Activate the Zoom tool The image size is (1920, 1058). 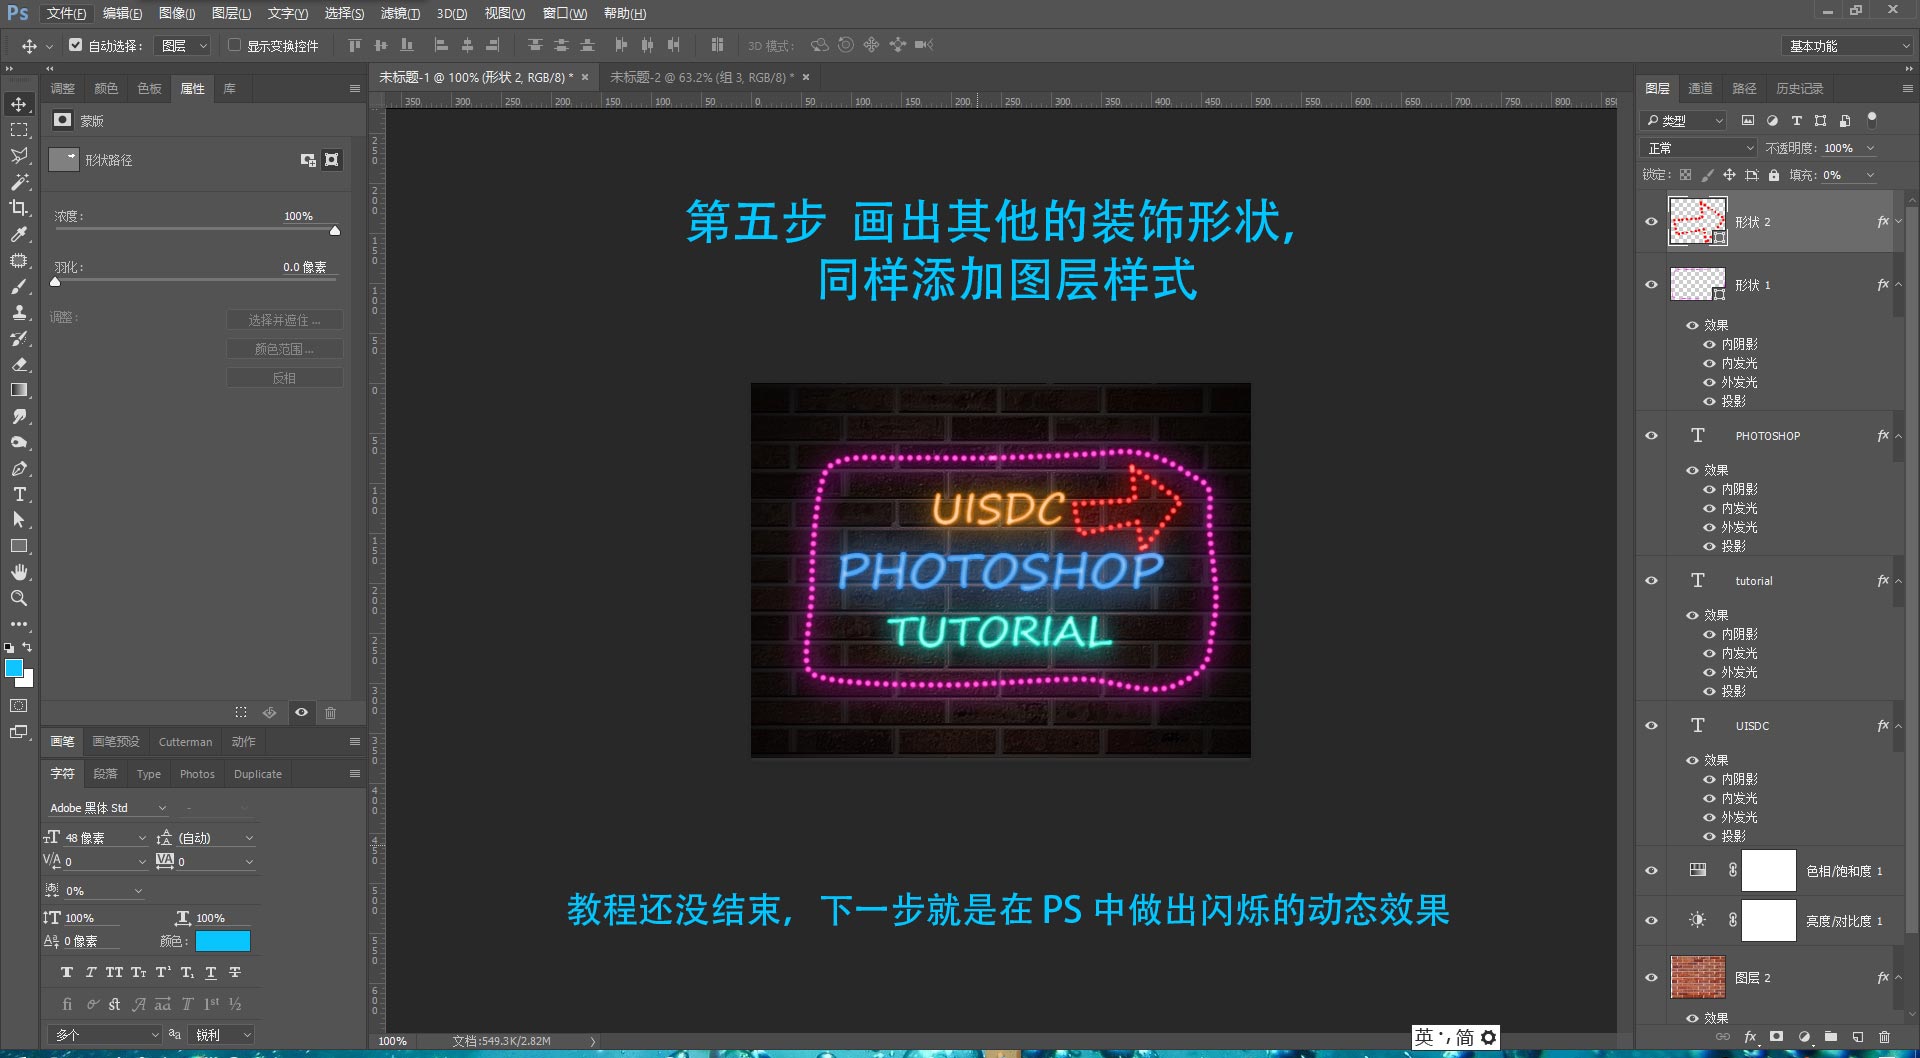(19, 598)
